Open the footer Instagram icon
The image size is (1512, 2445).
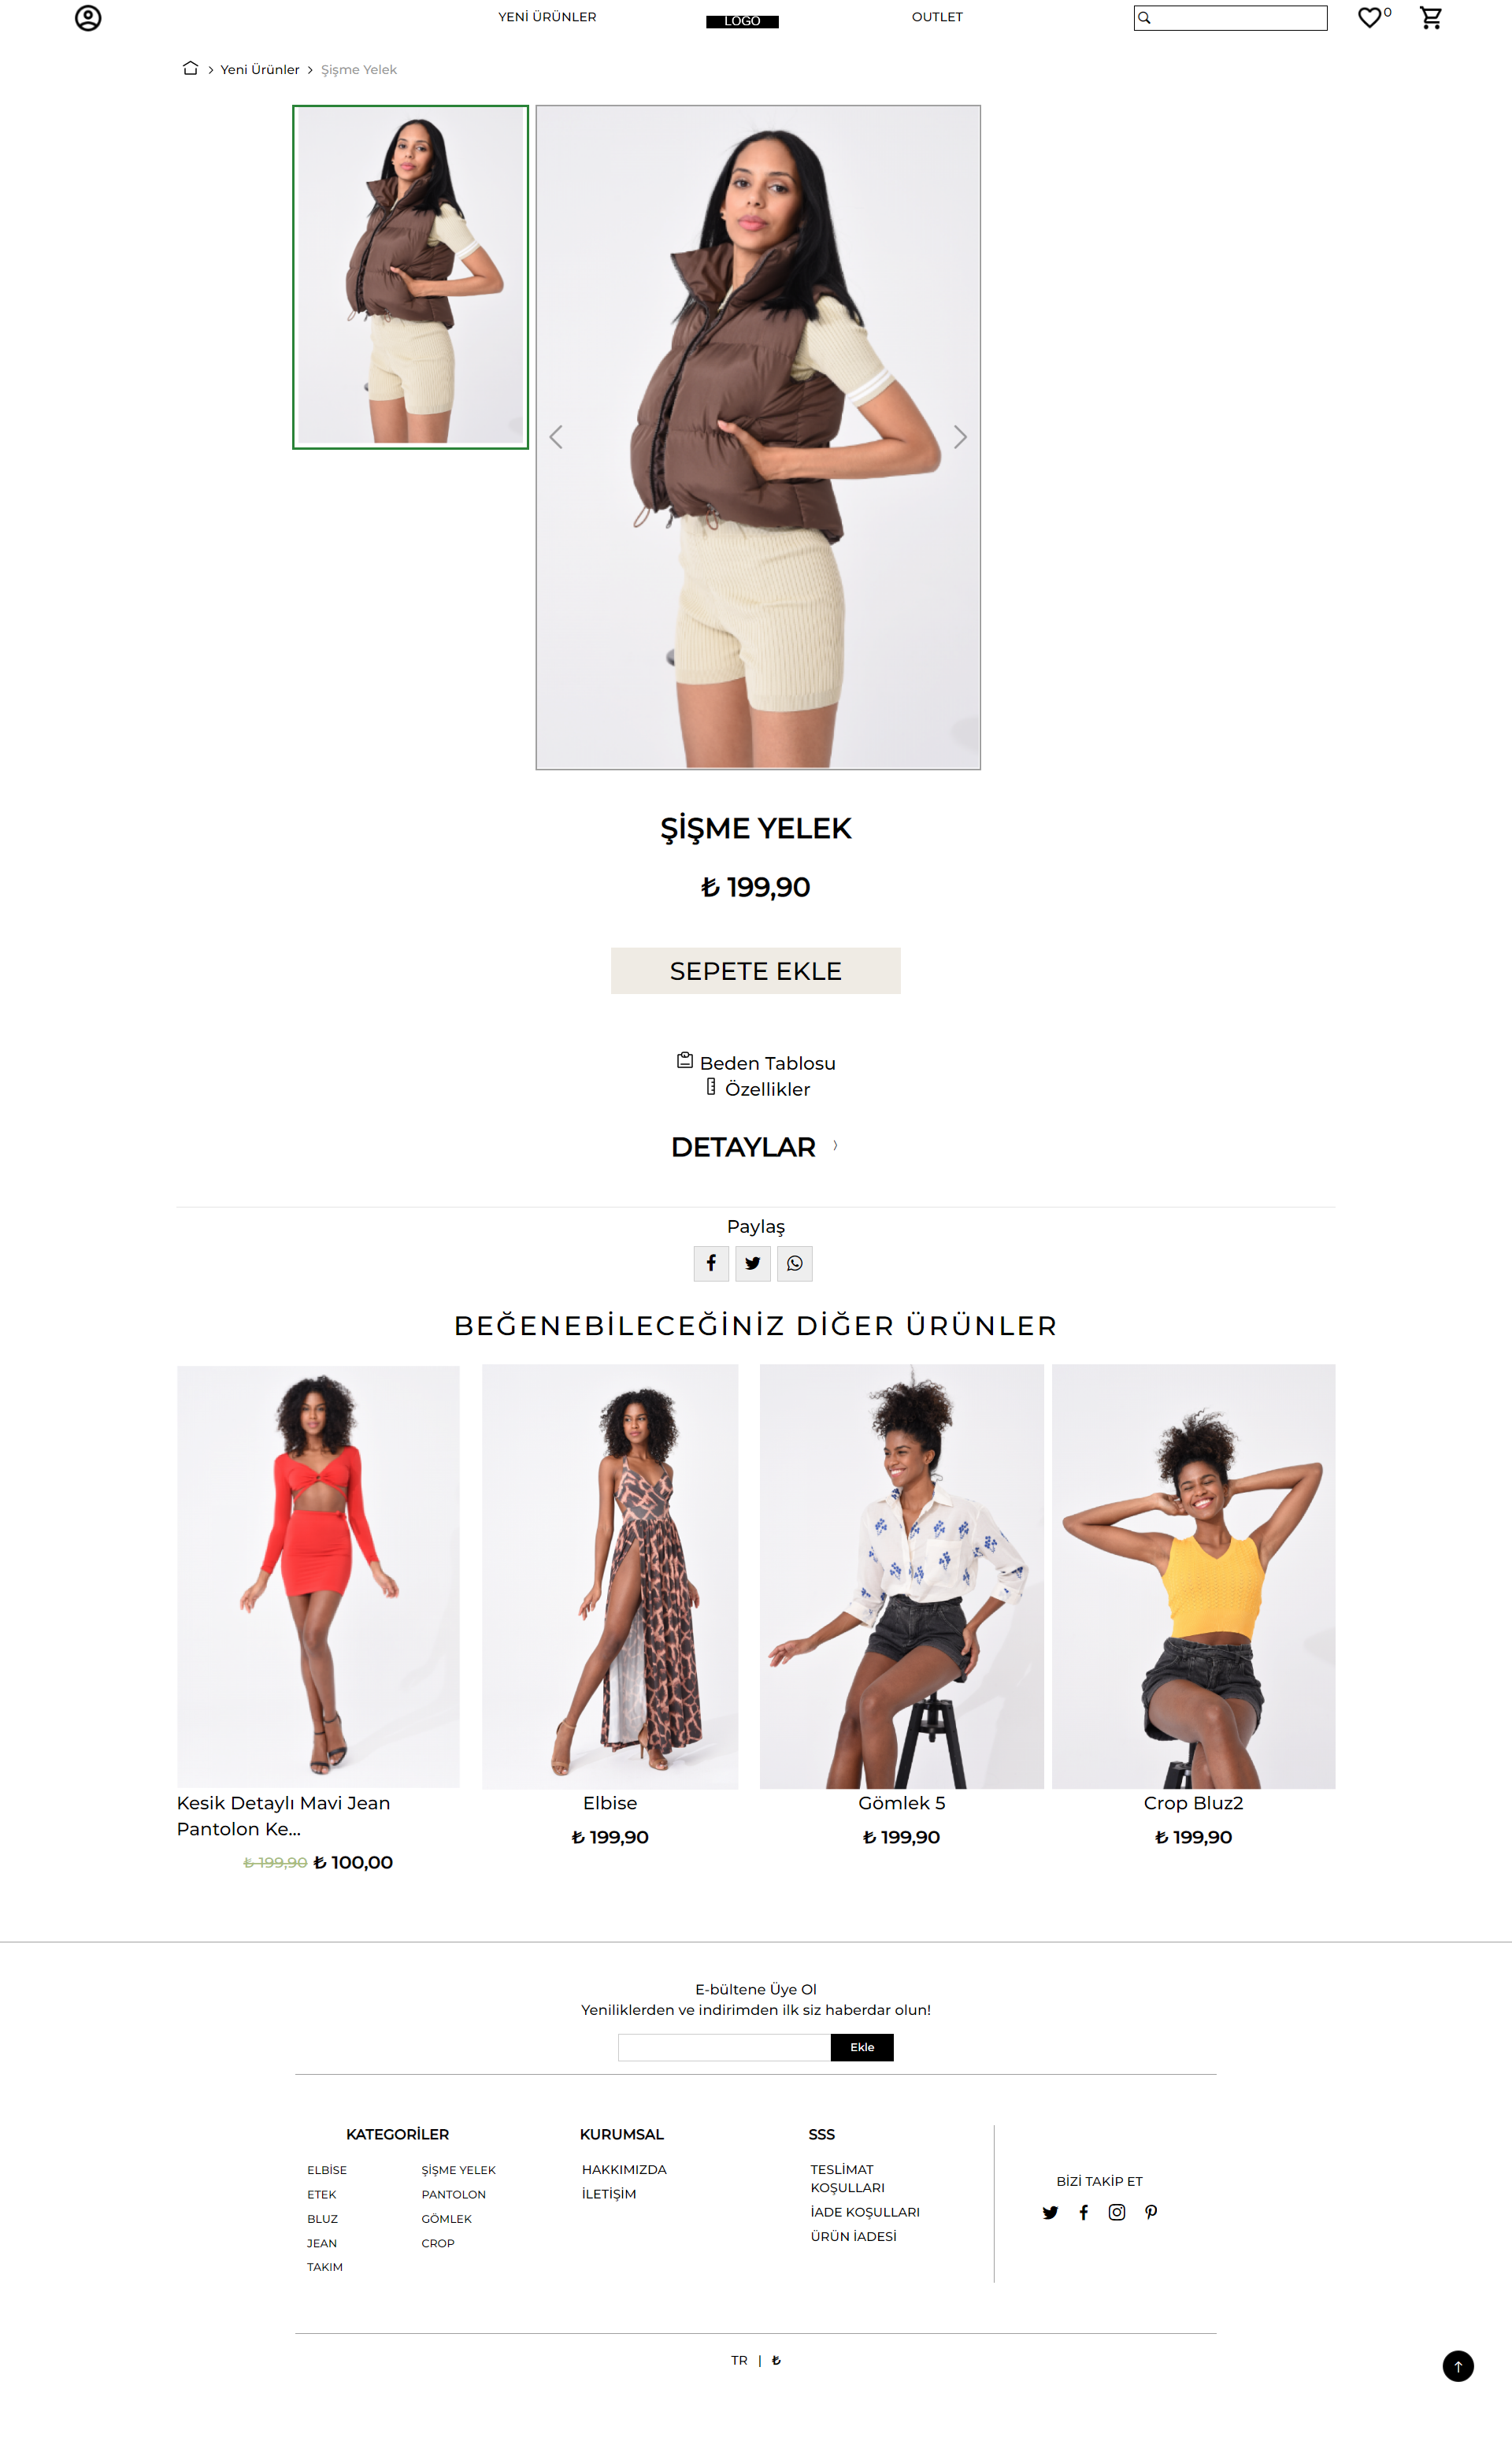(x=1117, y=2212)
